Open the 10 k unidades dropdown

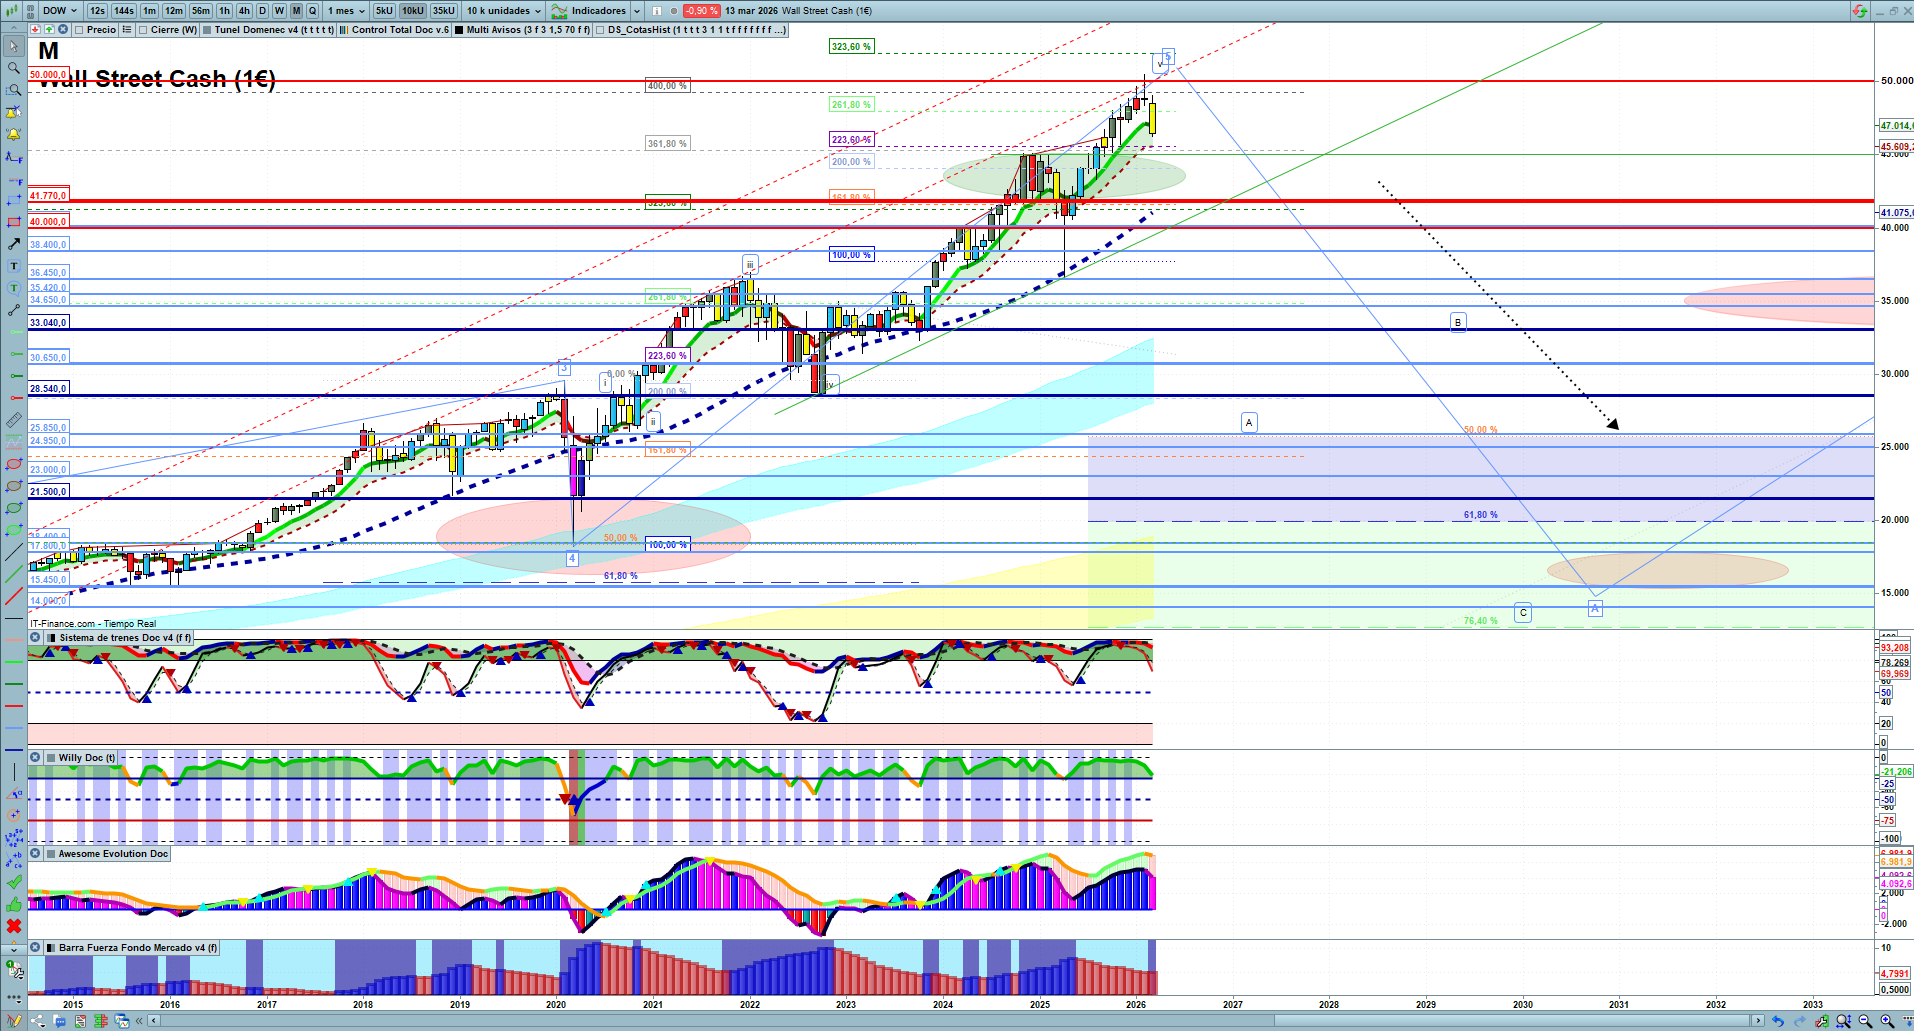504,11
